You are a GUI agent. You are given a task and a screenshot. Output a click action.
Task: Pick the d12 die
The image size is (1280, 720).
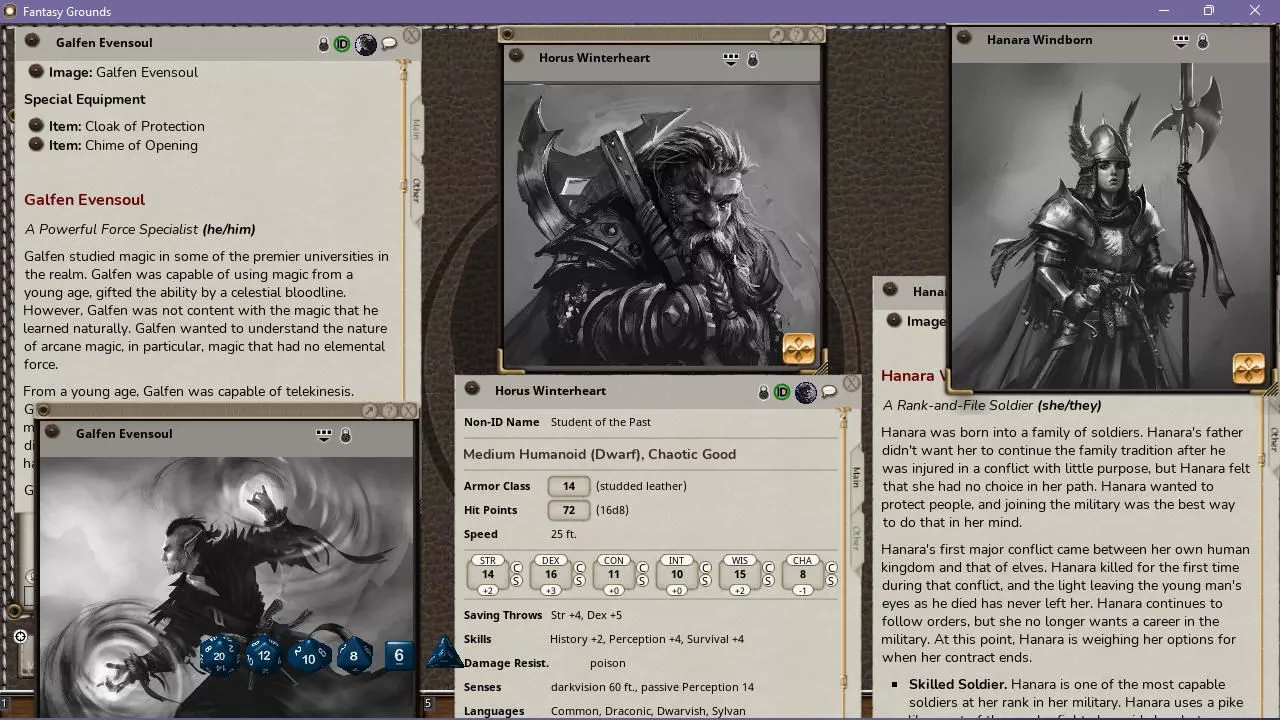pyautogui.click(x=264, y=656)
